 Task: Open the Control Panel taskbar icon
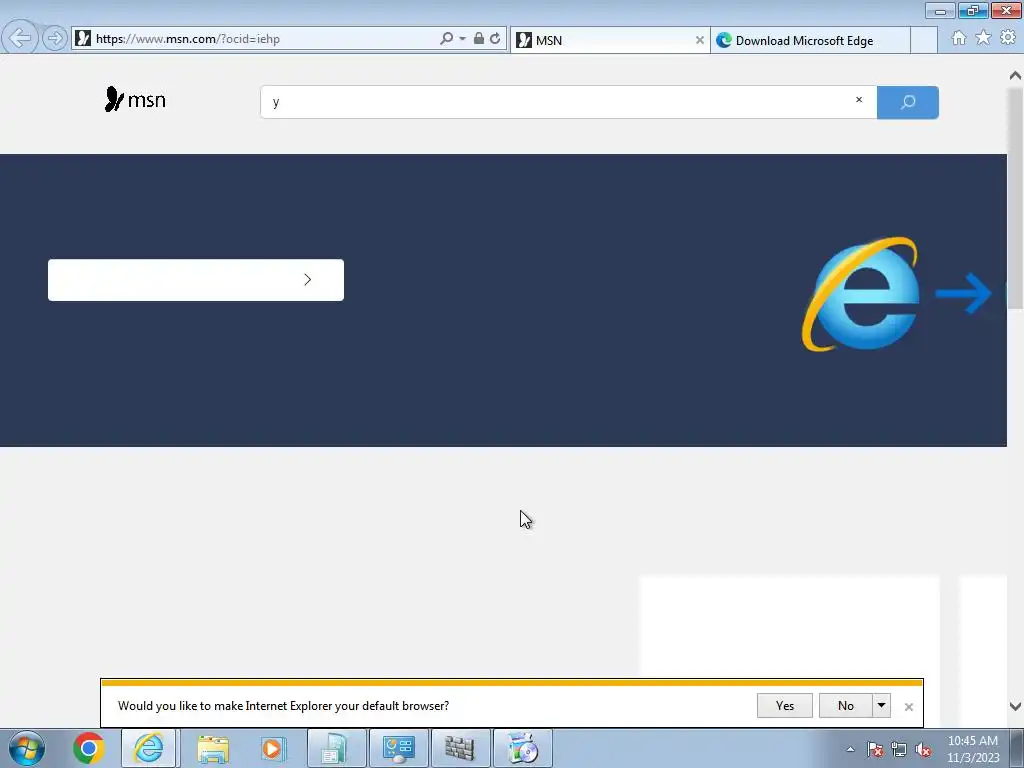(x=398, y=748)
